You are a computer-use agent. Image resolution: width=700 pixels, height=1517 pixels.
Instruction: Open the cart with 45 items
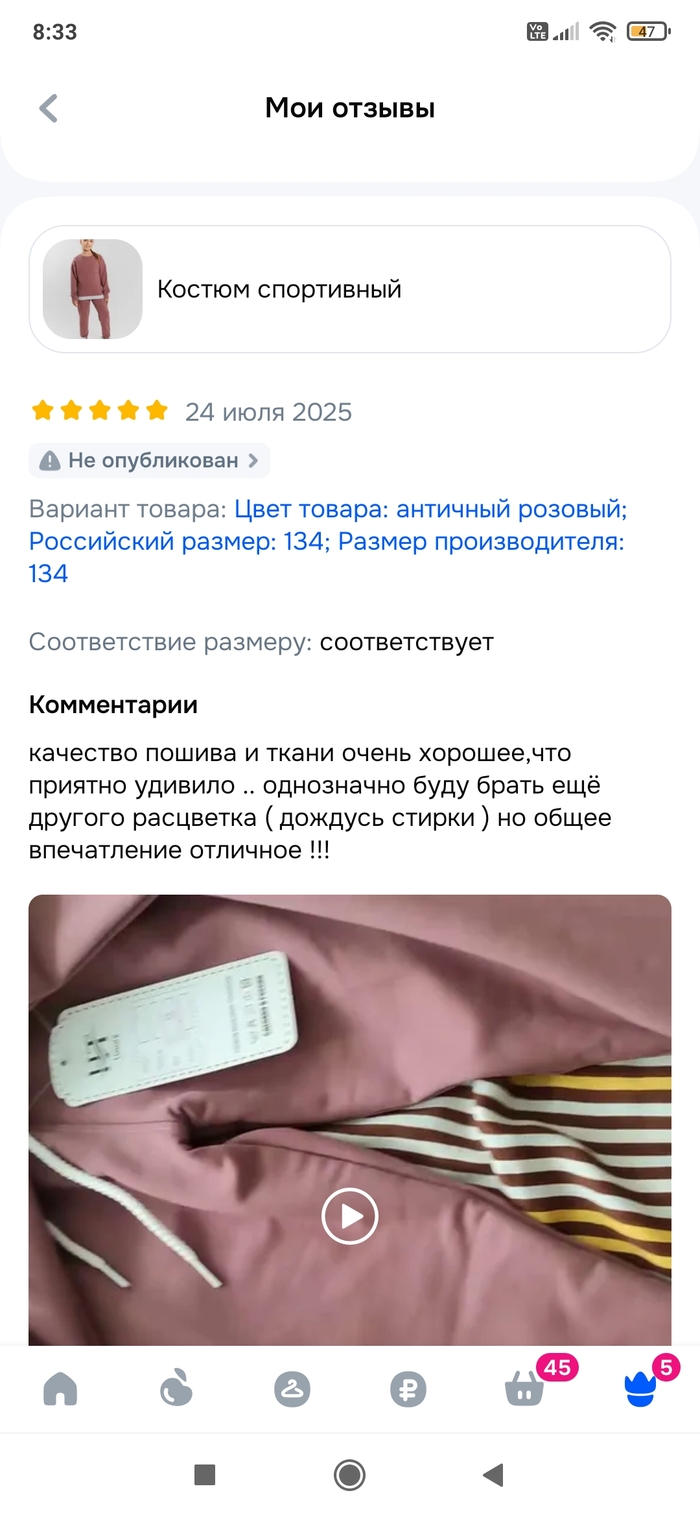tap(525, 1388)
